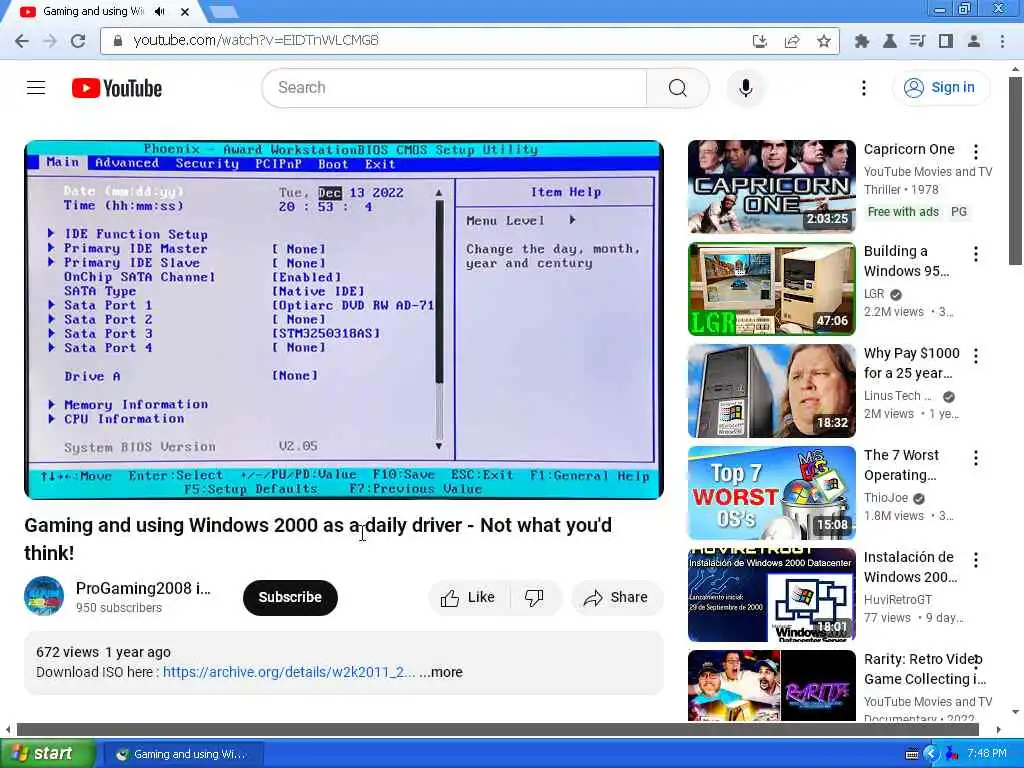Open the Chrome profile icon
Image resolution: width=1024 pixels, height=768 pixels.
[x=974, y=41]
